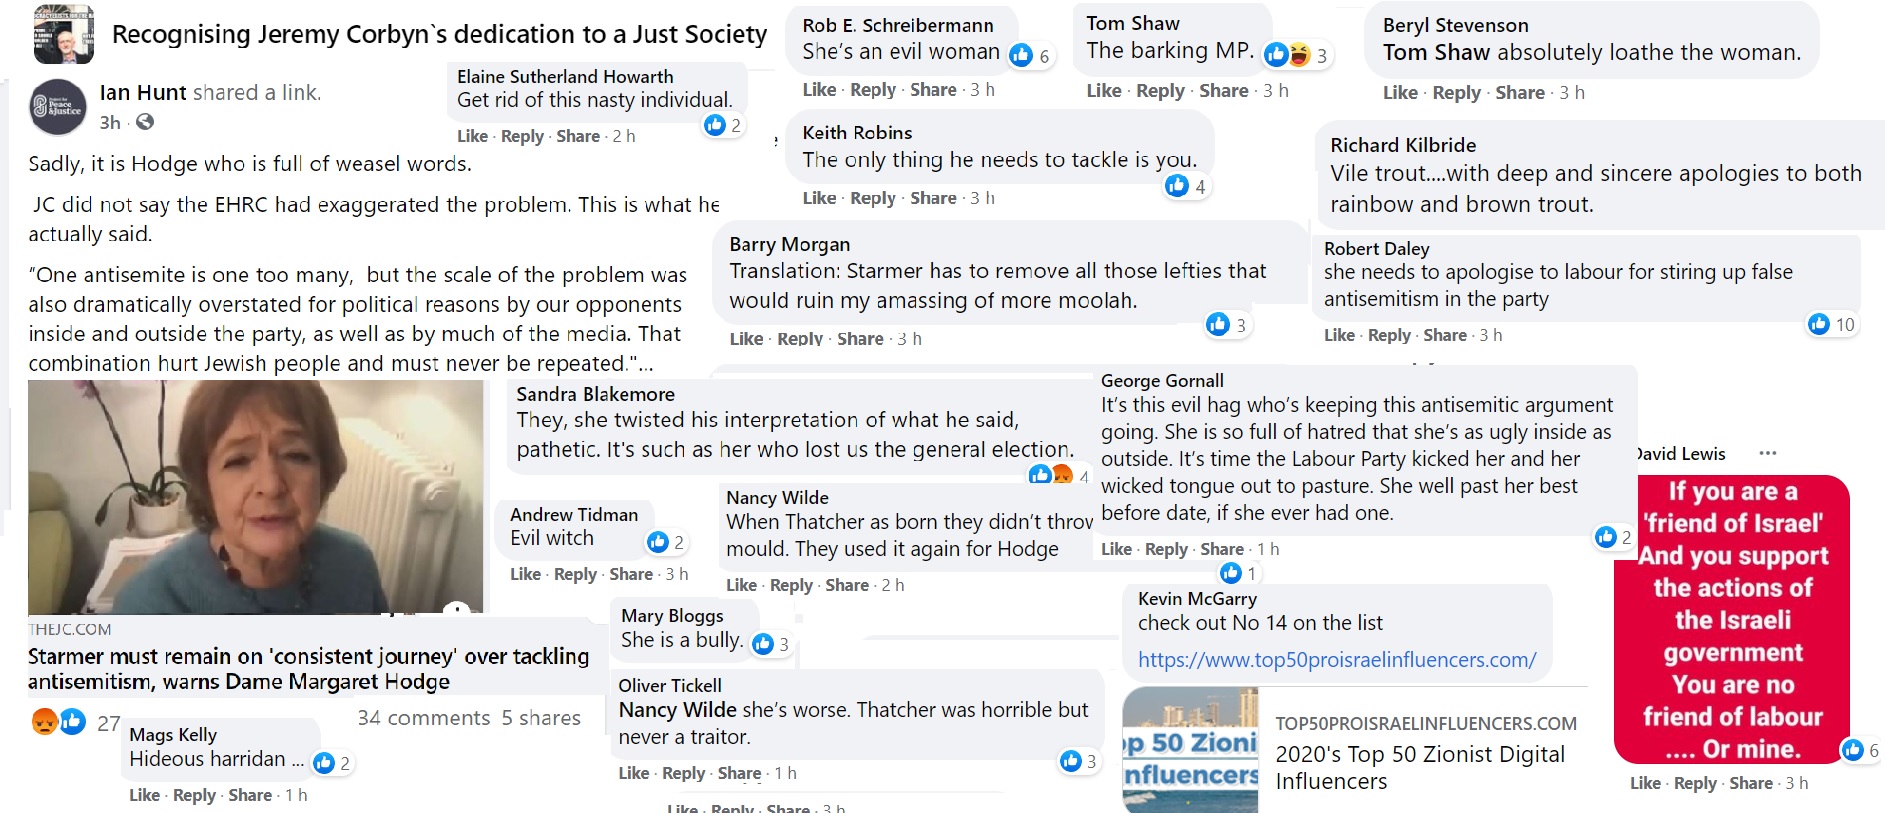Image resolution: width=1885 pixels, height=813 pixels.
Task: Open the three-dot menu beside David Lewis
Action: (1768, 453)
